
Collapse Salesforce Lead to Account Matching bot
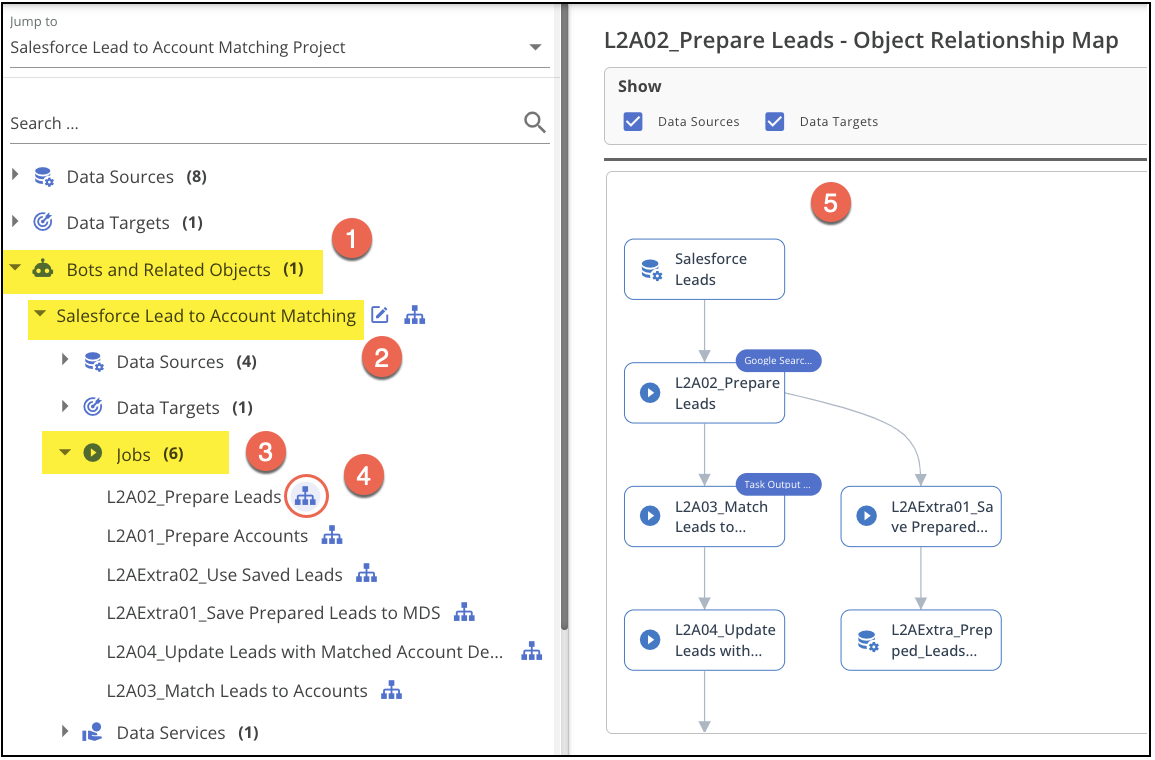click(41, 314)
